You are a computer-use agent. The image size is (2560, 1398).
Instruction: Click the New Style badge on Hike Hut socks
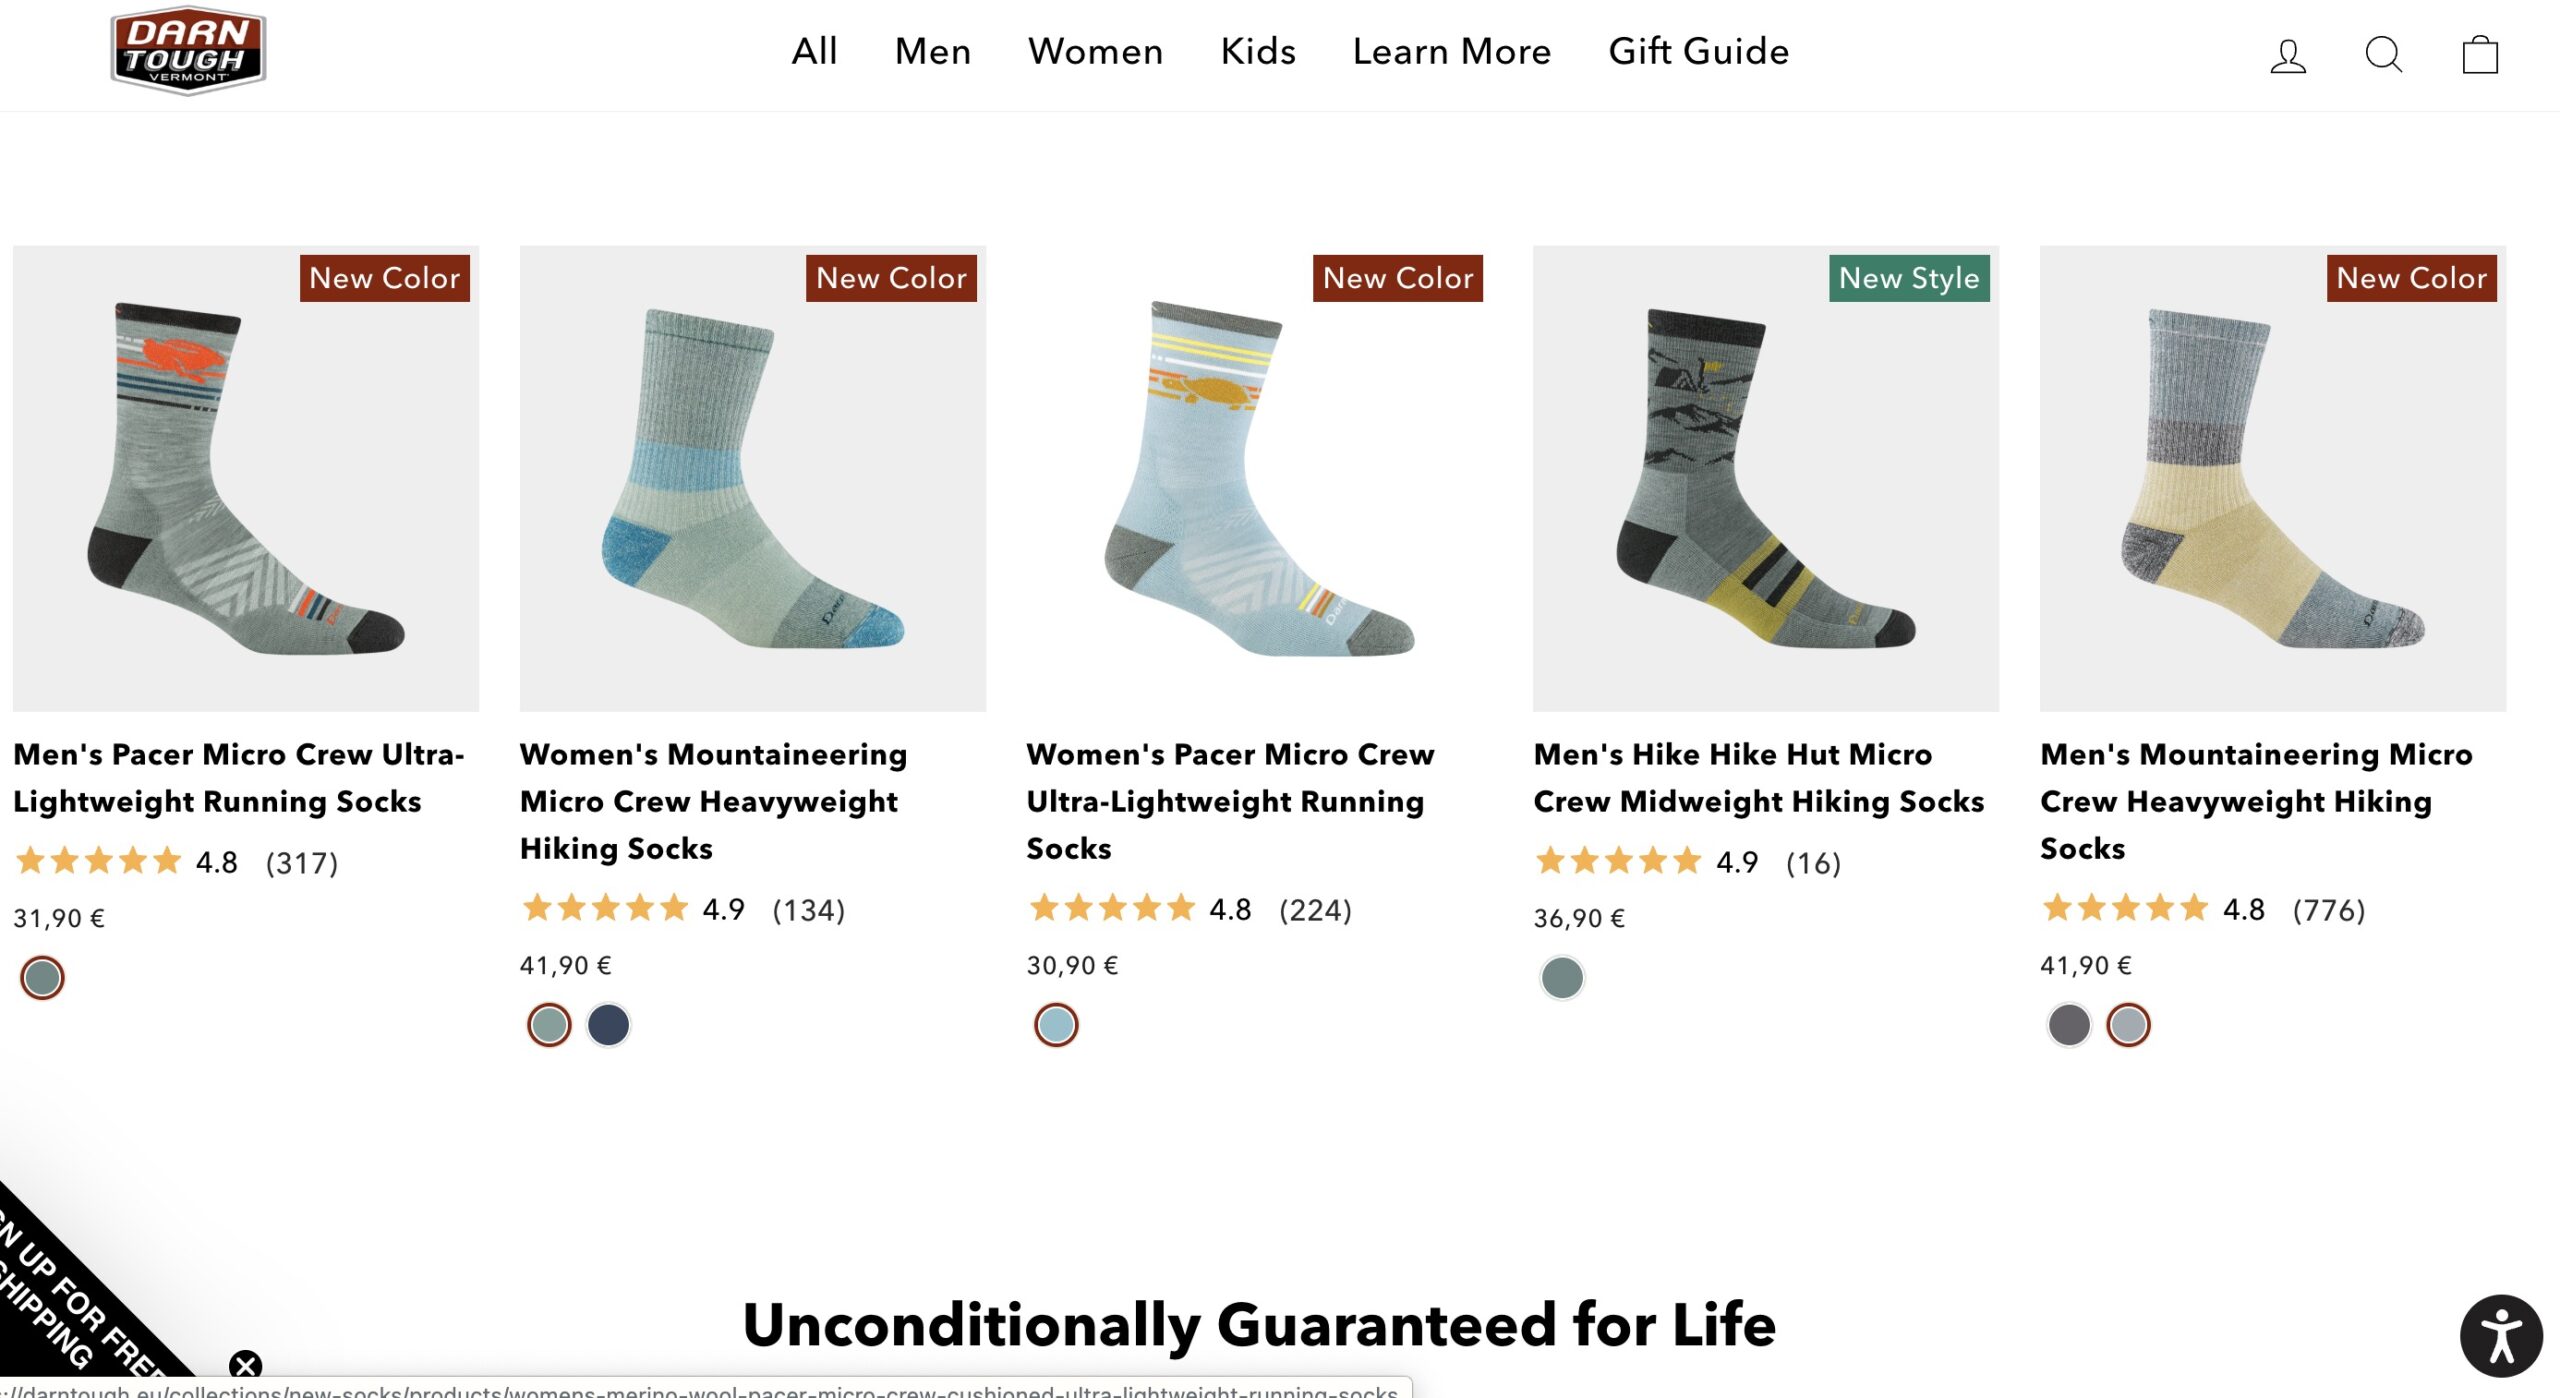(1908, 278)
